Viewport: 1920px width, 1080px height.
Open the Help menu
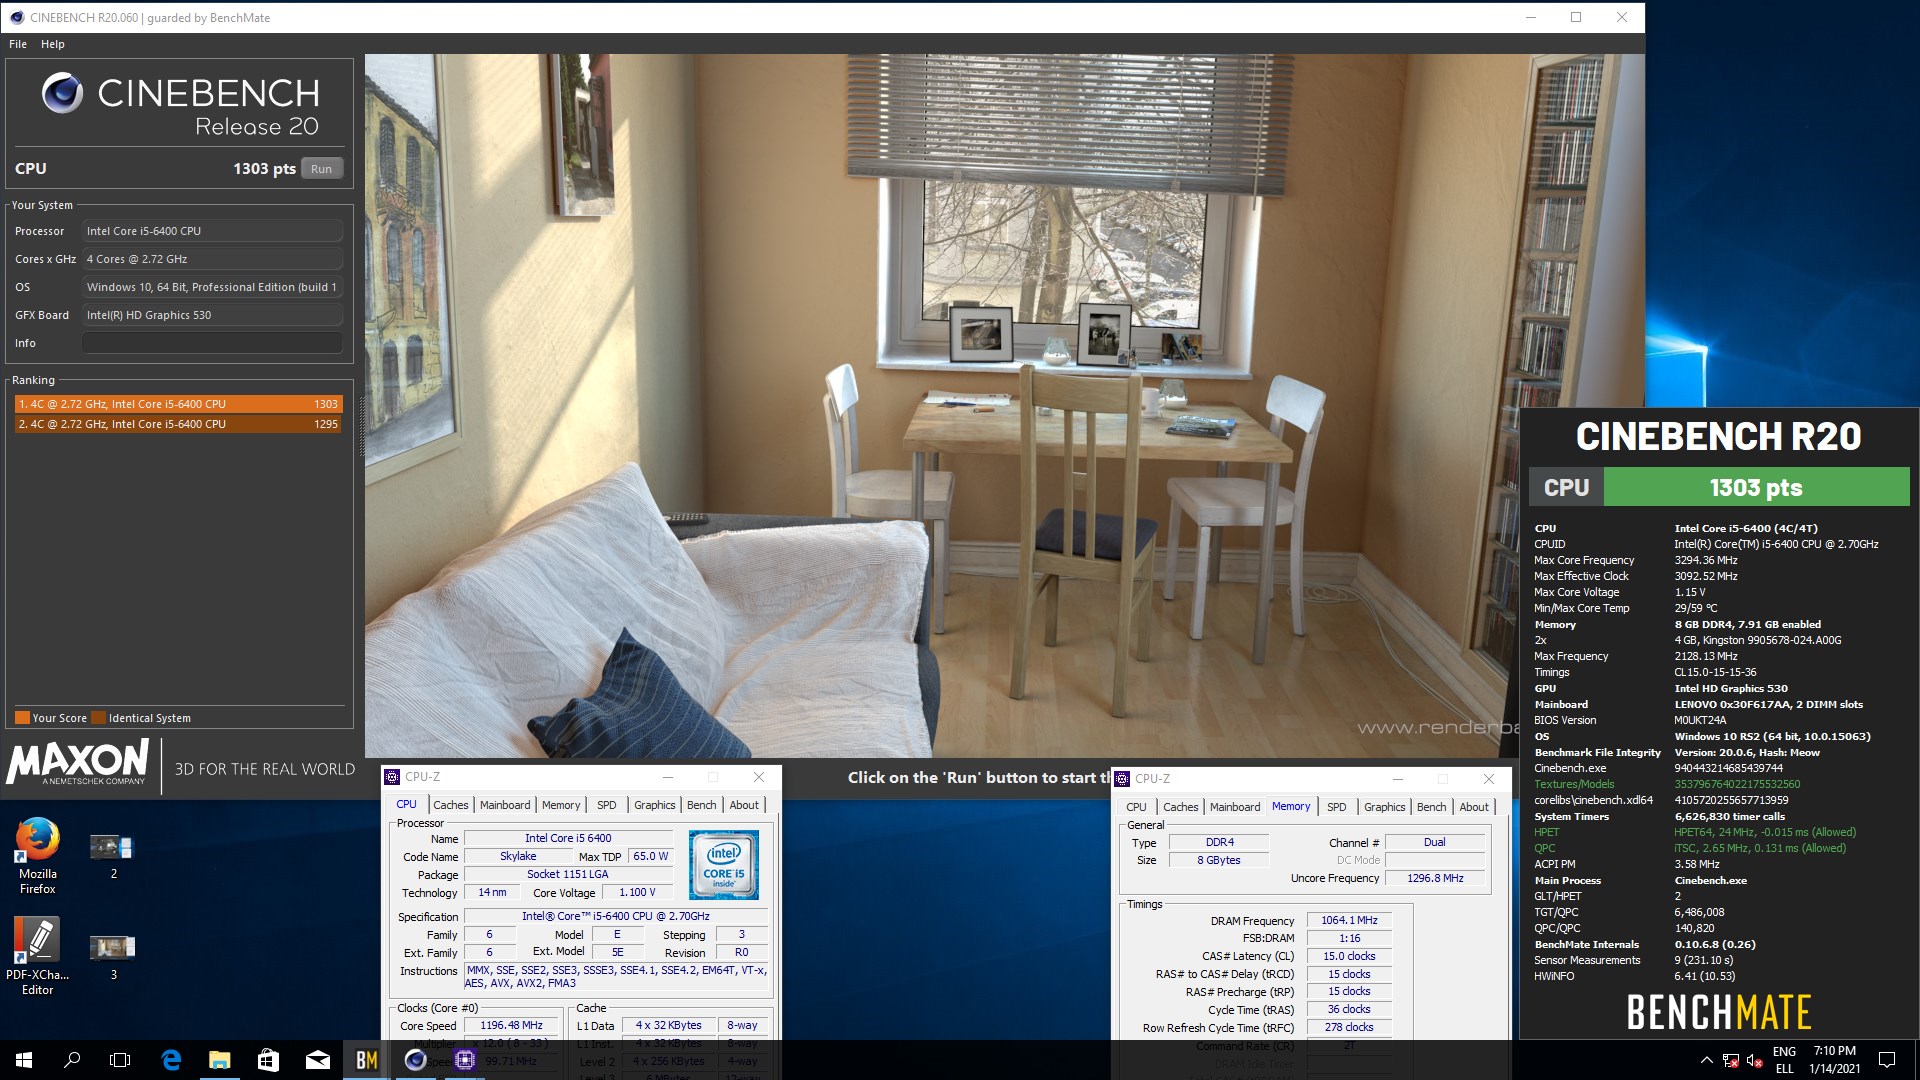pyautogui.click(x=53, y=44)
